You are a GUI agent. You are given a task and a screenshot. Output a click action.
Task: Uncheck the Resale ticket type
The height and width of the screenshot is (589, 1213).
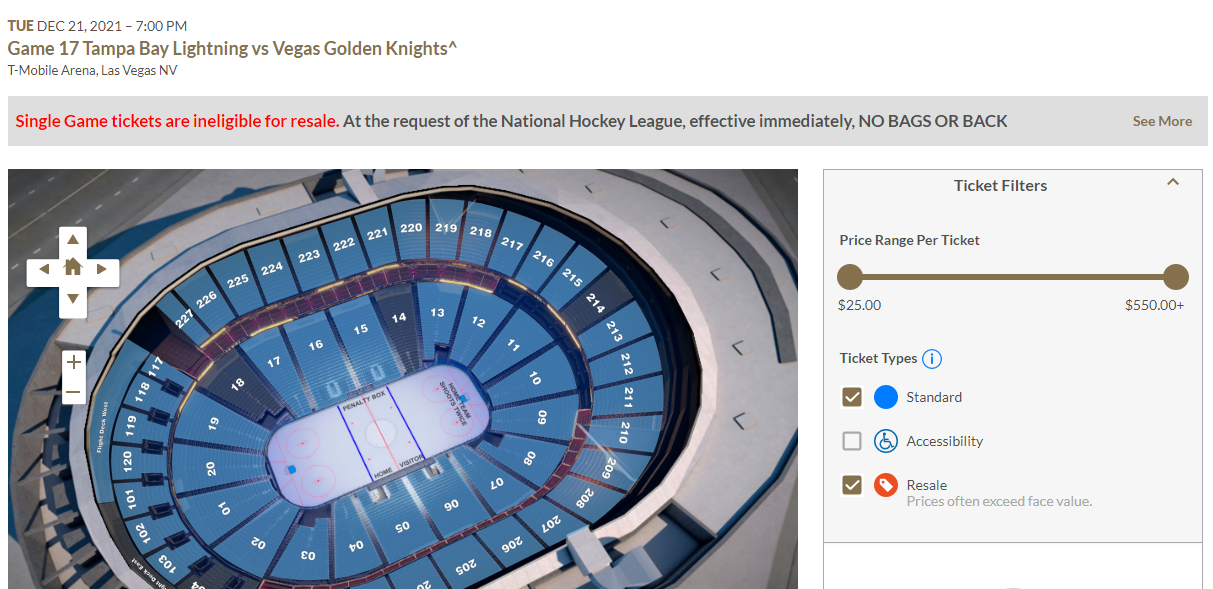(x=852, y=485)
